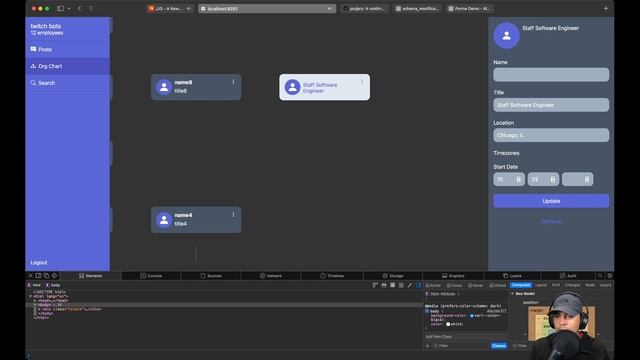
Task: Toggle the Visited pseudo-class checkbox
Action: 491,285
